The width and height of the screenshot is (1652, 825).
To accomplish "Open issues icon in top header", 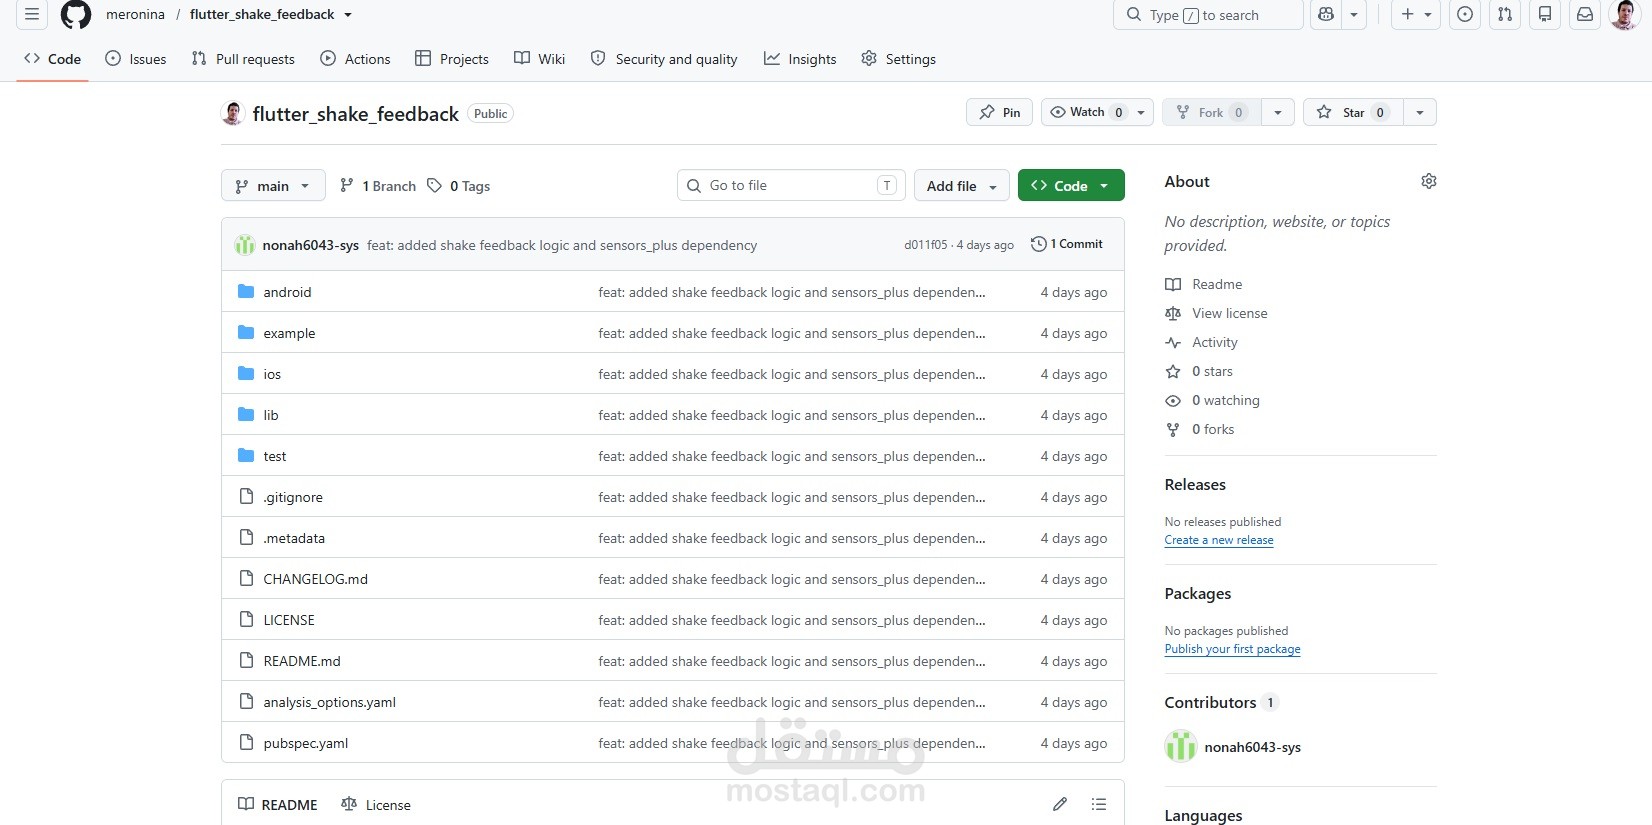I will point(1465,14).
